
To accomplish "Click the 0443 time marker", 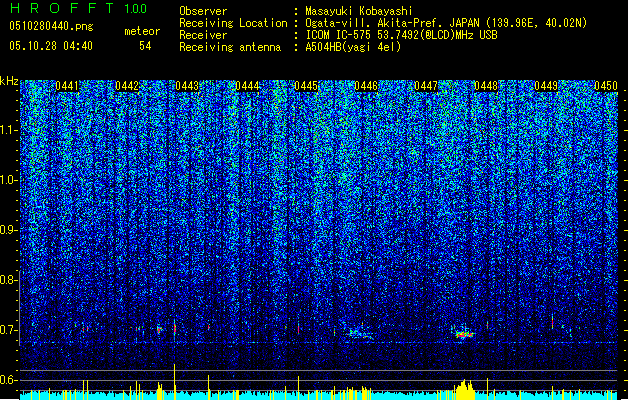I will (187, 86).
